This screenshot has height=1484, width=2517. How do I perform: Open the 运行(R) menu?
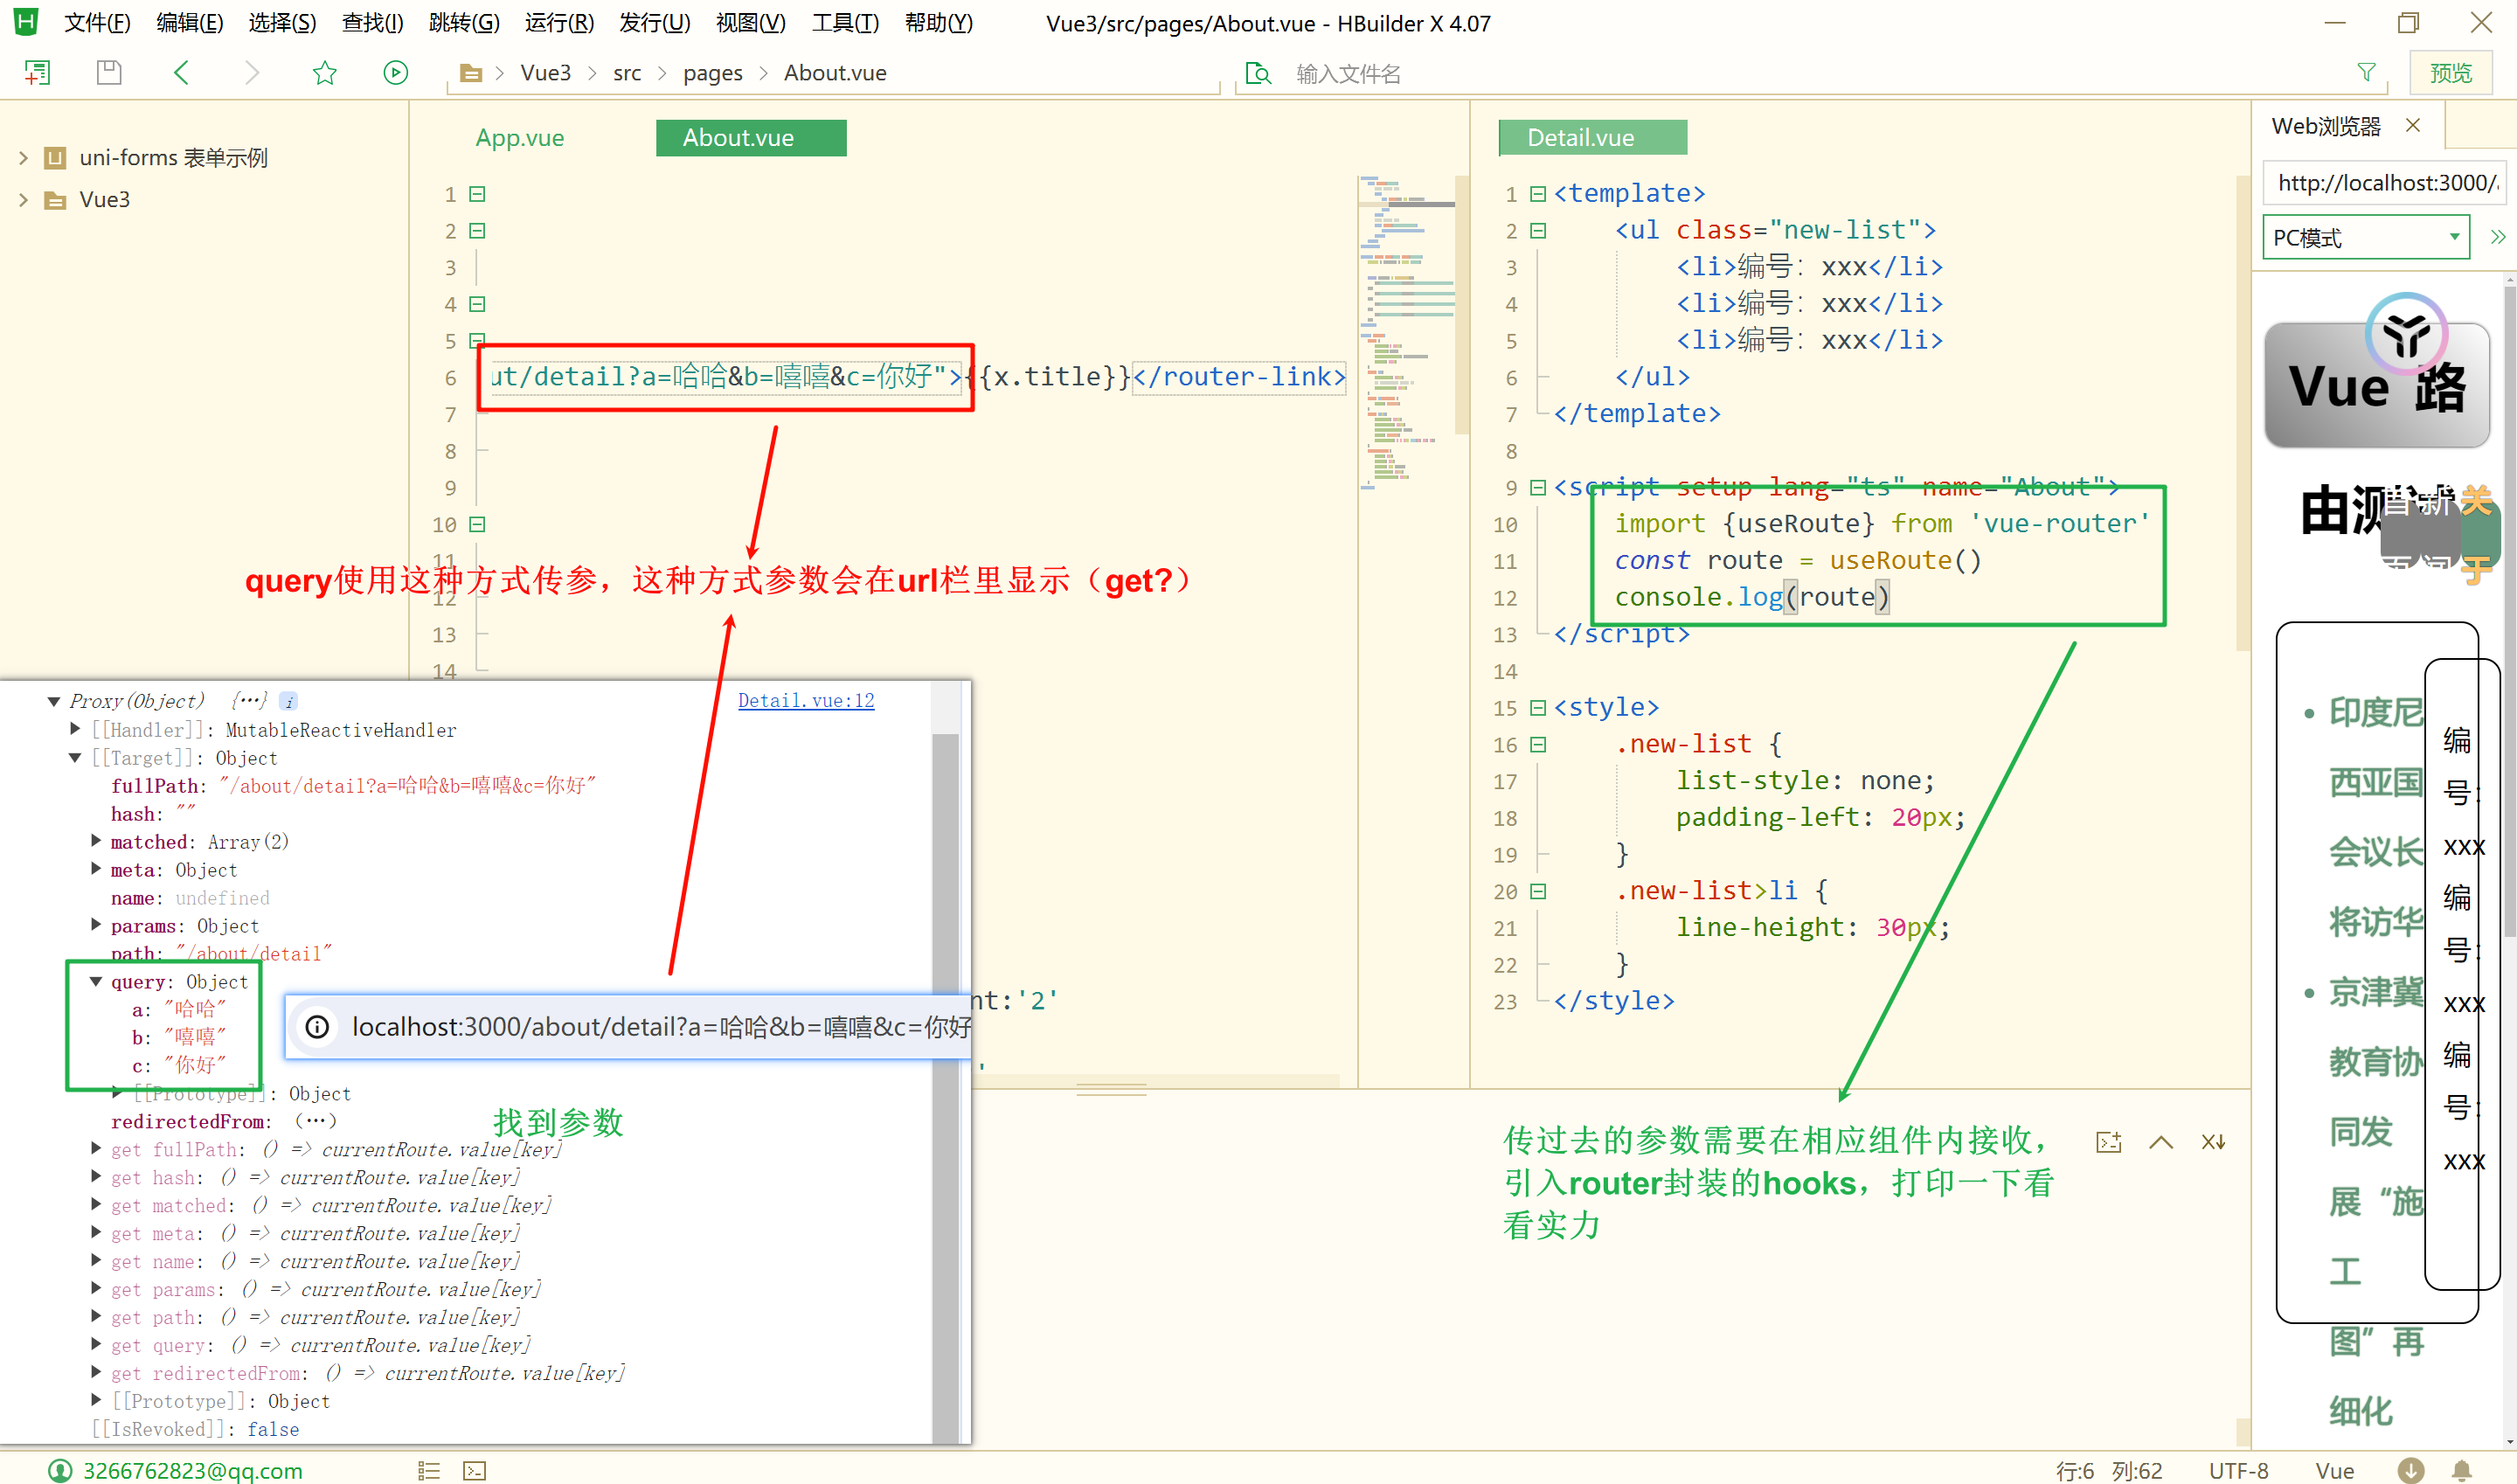click(x=559, y=22)
